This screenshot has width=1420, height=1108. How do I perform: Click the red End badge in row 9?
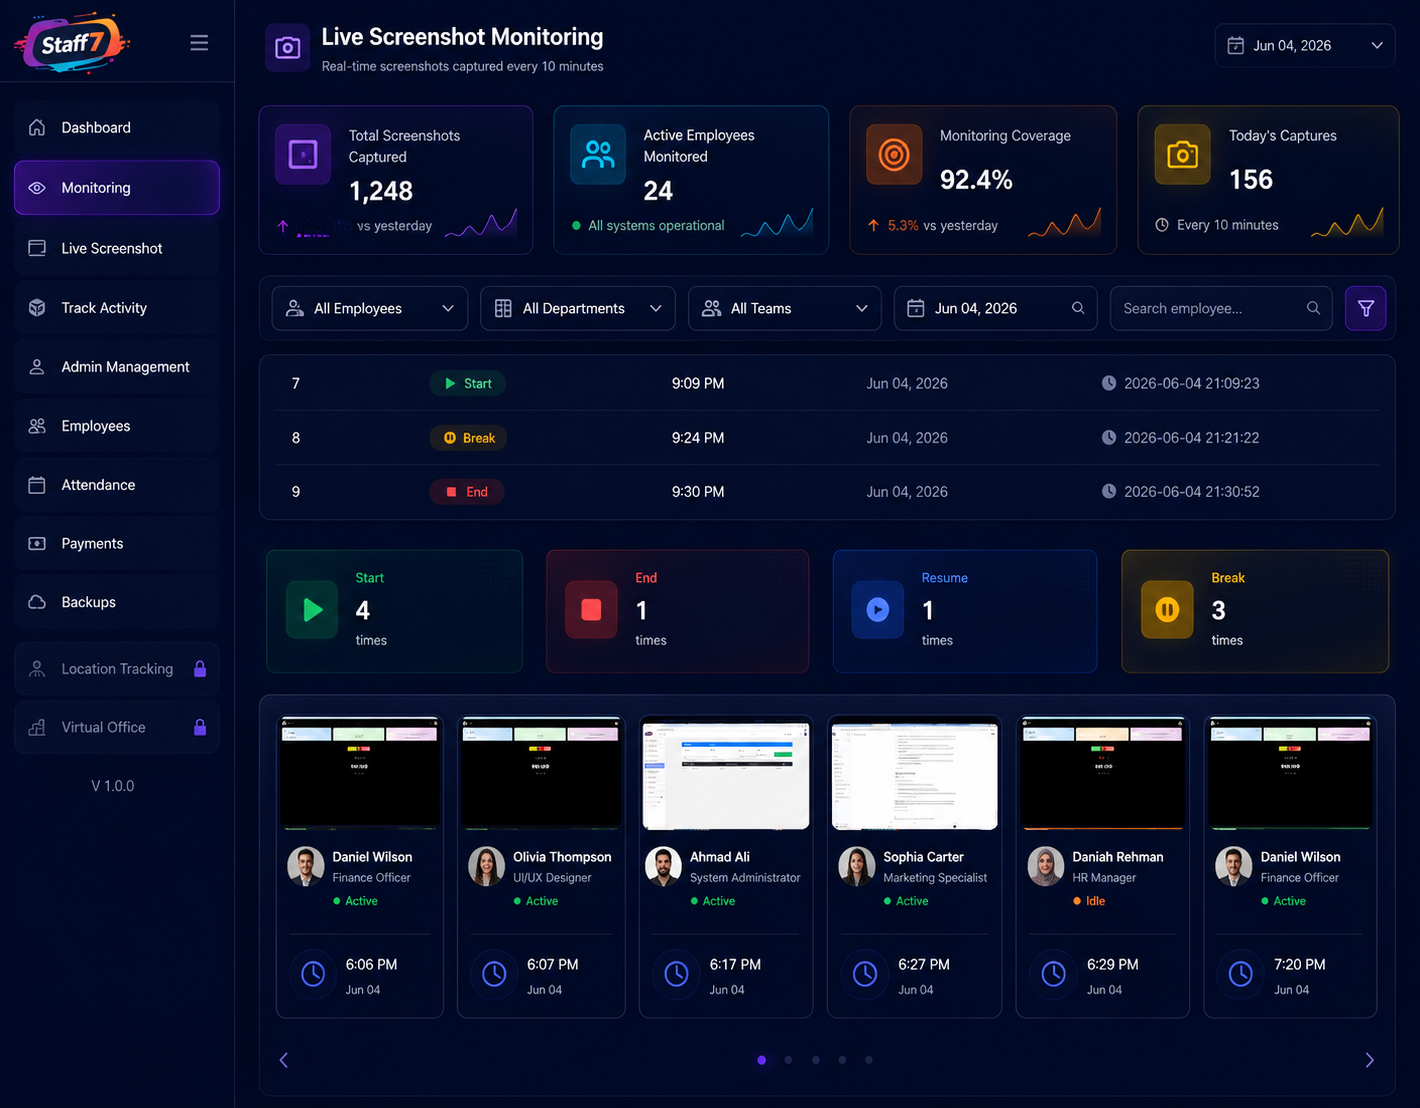pyautogui.click(x=467, y=492)
